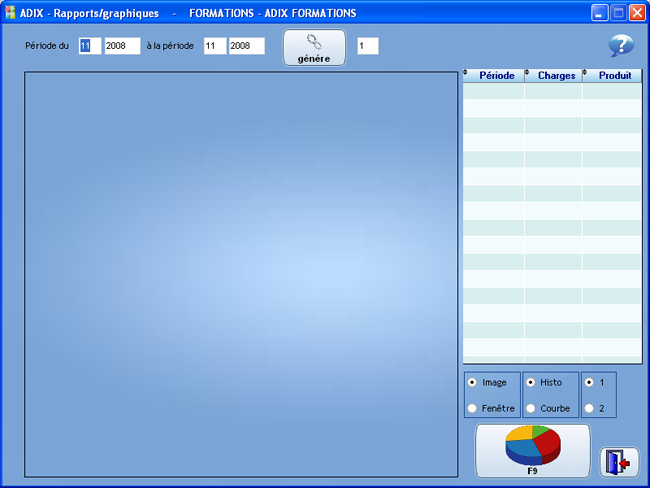Minimize the ADIX window
The width and height of the screenshot is (650, 488).
click(599, 13)
